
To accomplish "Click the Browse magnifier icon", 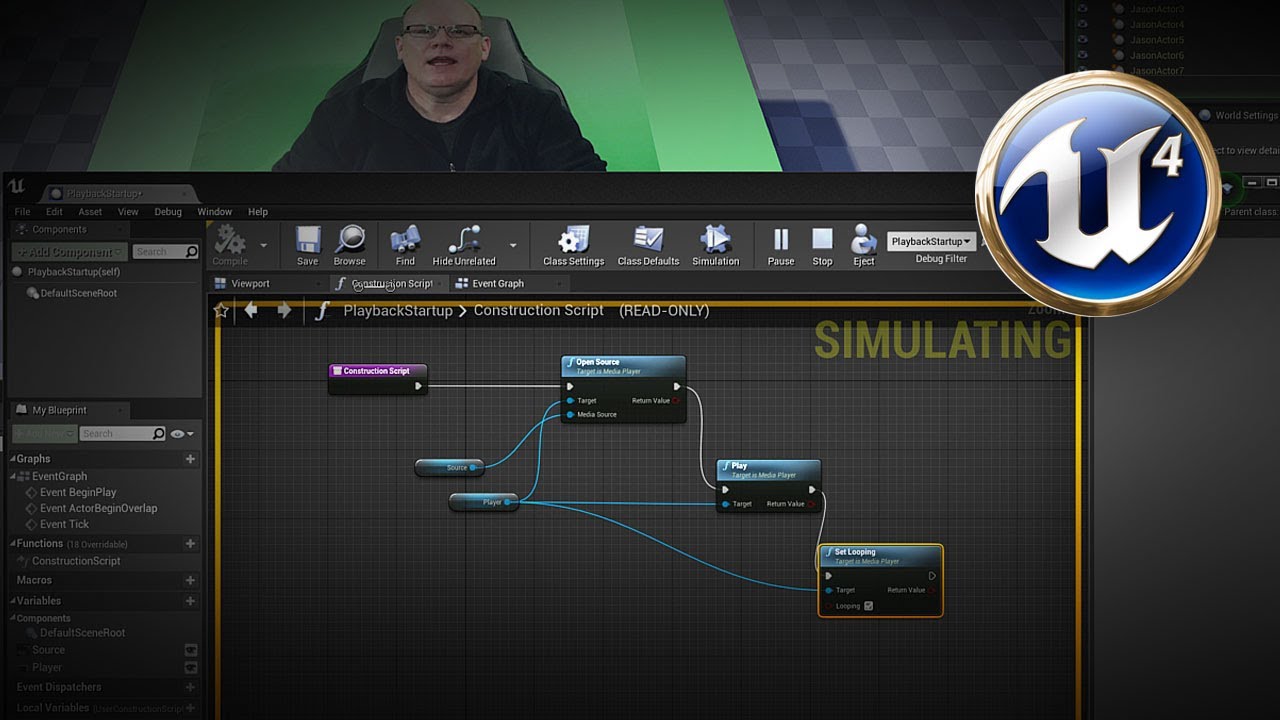I will [350, 240].
